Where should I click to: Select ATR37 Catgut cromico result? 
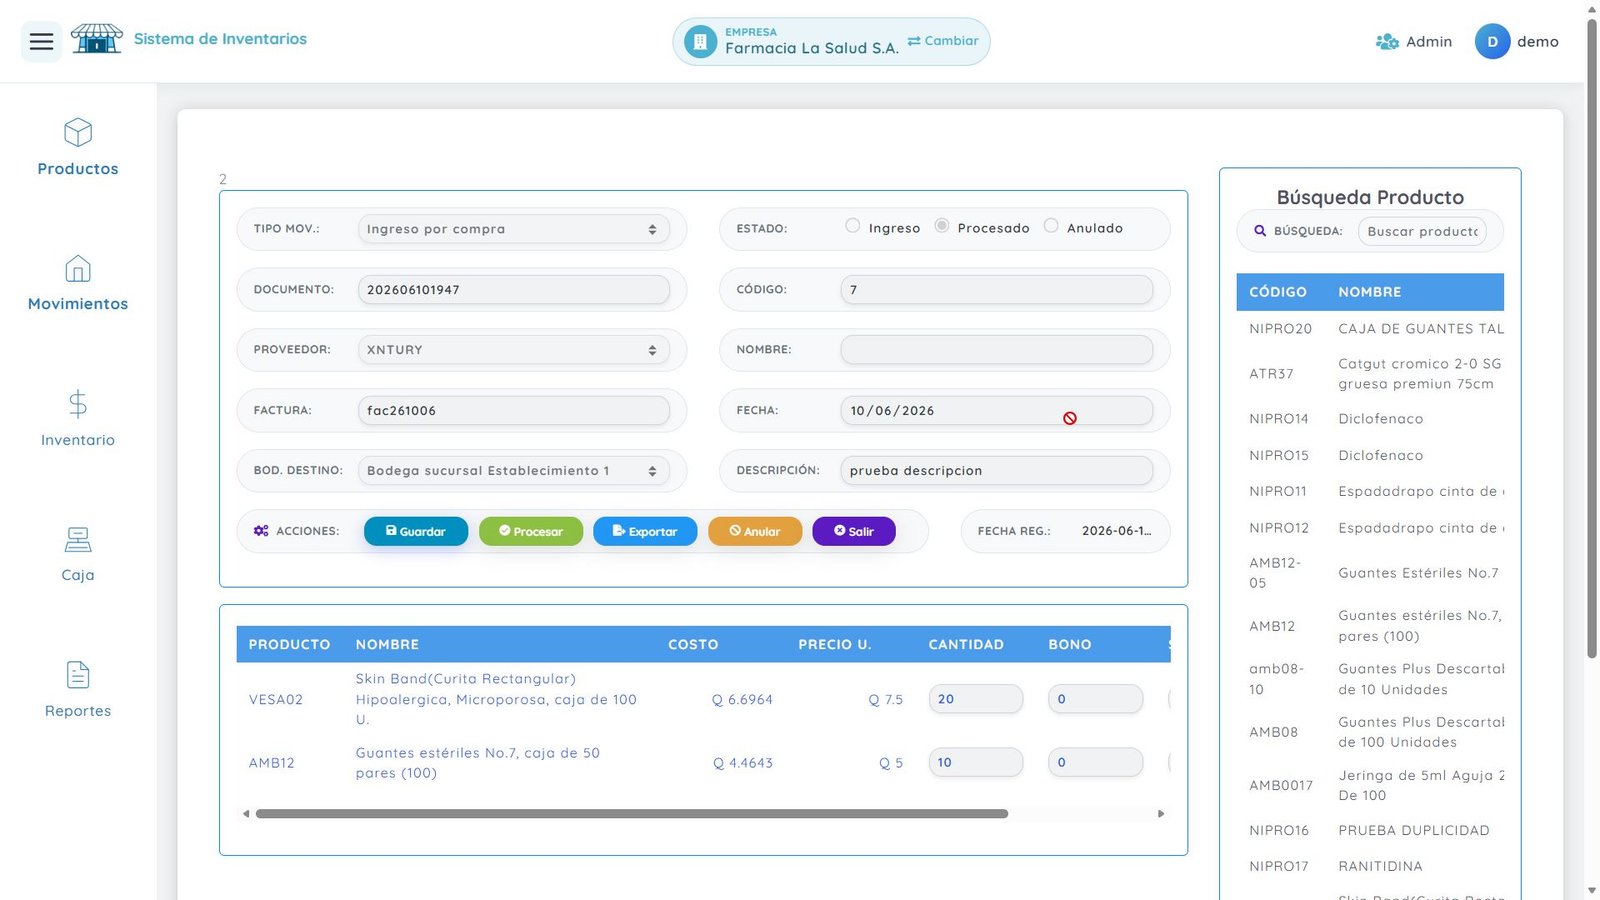(1370, 374)
